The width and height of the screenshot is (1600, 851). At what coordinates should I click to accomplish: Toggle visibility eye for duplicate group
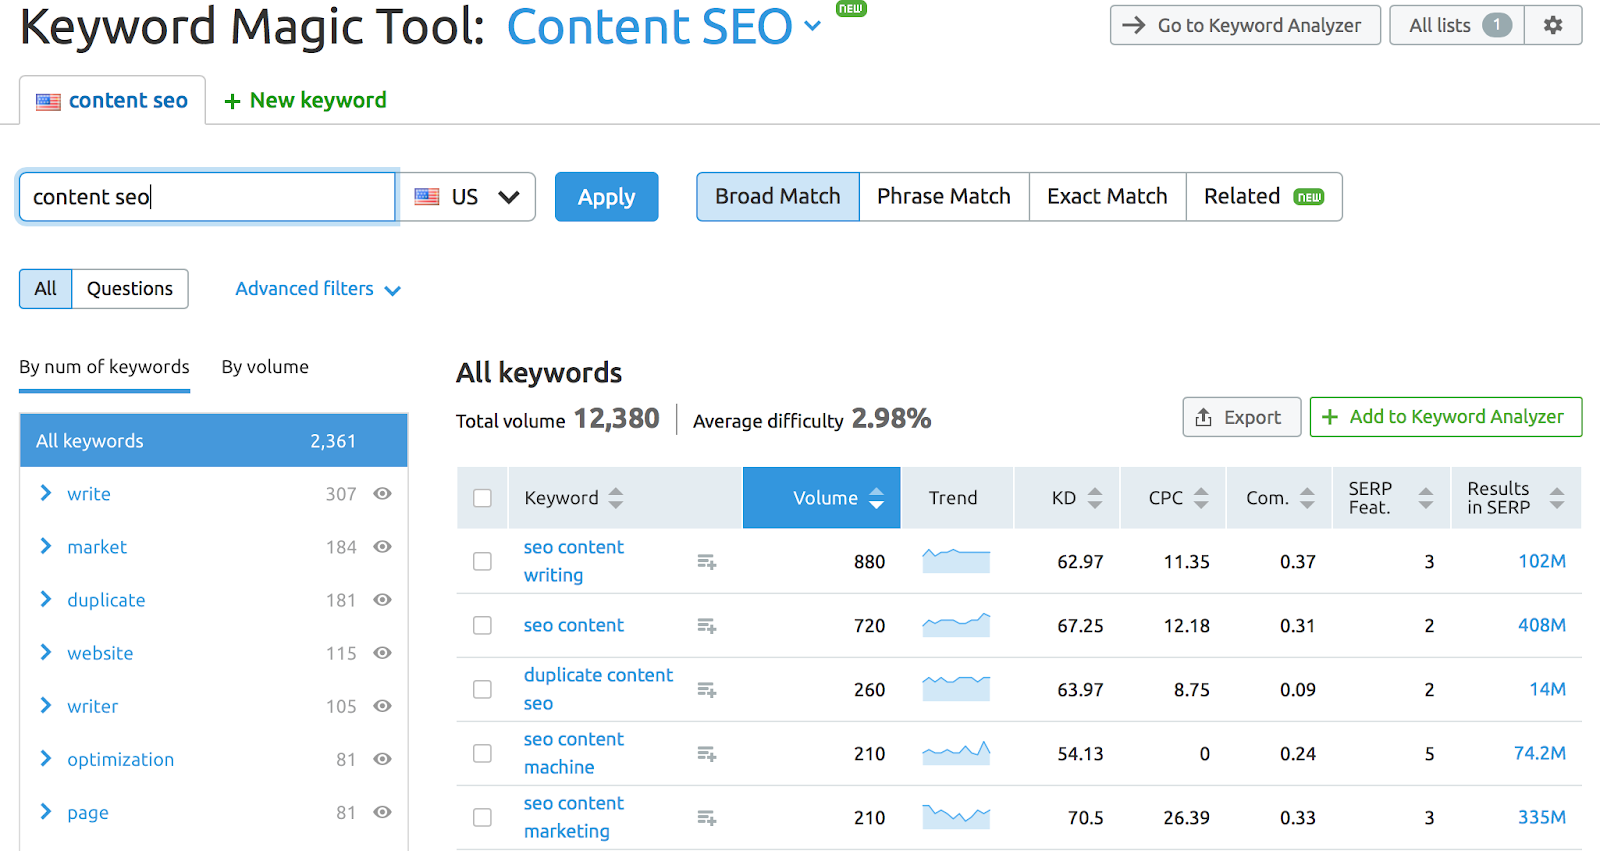tap(382, 599)
